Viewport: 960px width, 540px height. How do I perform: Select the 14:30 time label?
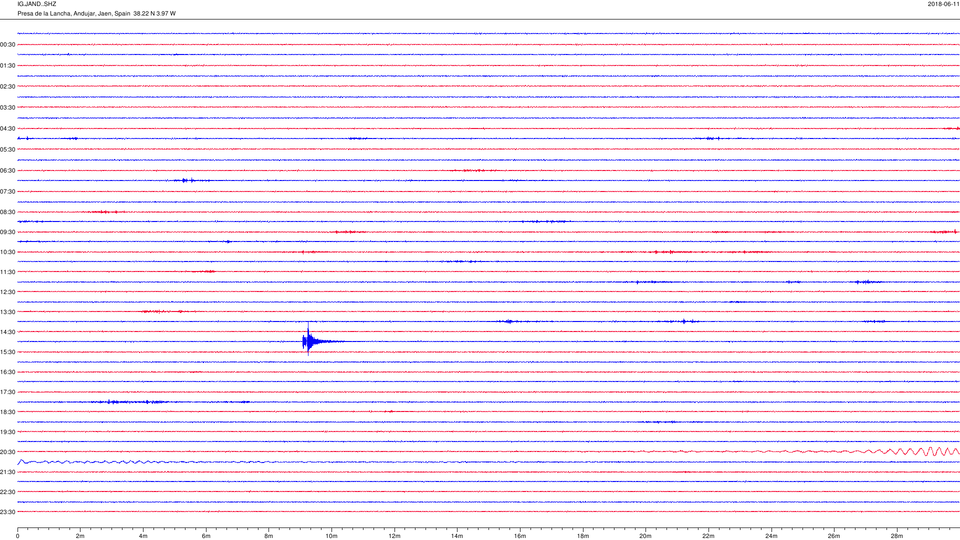(8, 332)
